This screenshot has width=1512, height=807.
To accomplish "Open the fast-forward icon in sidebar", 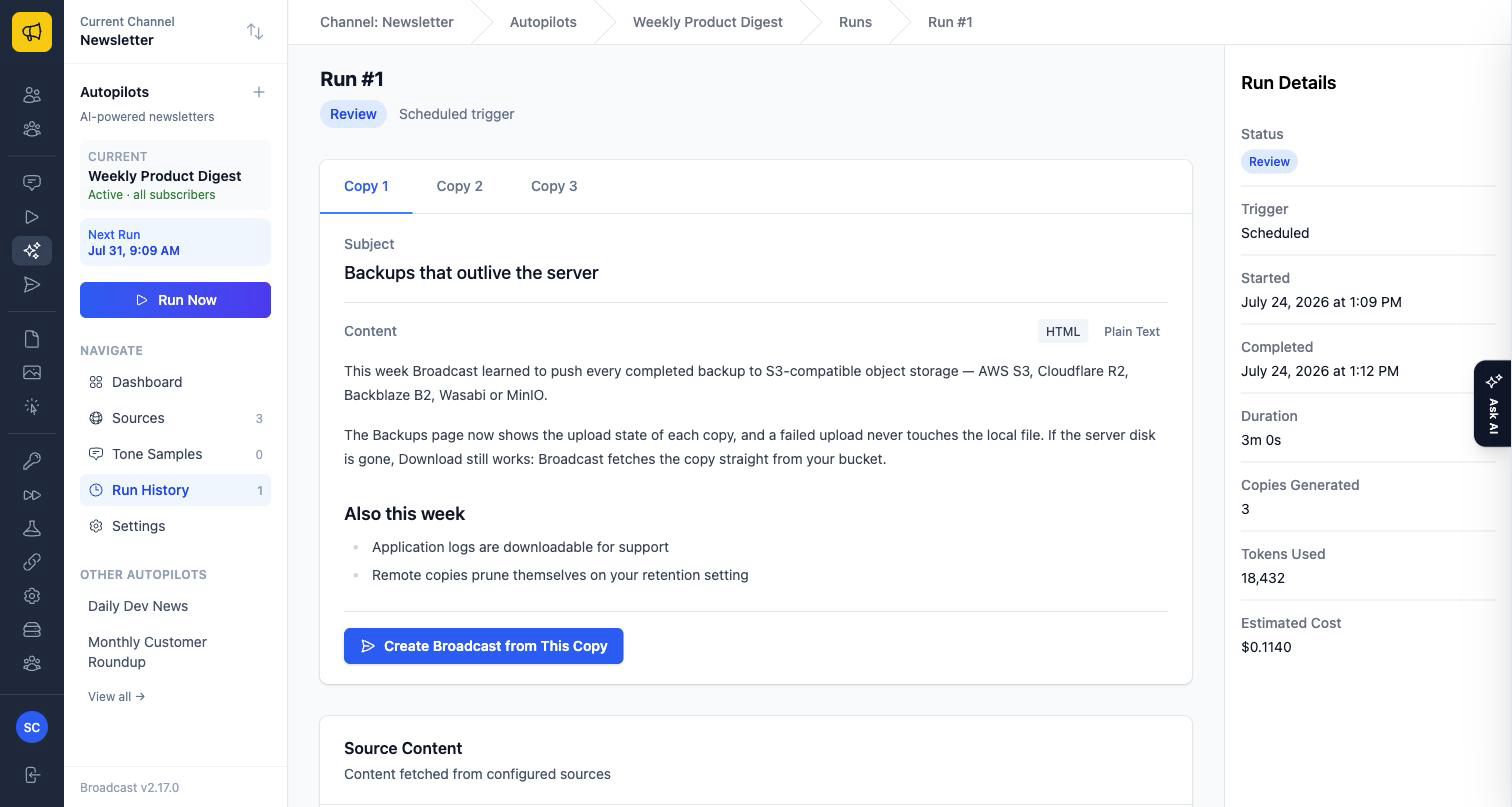I will [x=32, y=495].
